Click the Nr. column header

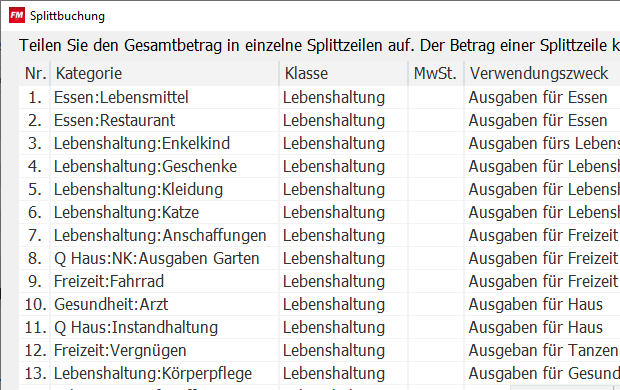(35, 74)
